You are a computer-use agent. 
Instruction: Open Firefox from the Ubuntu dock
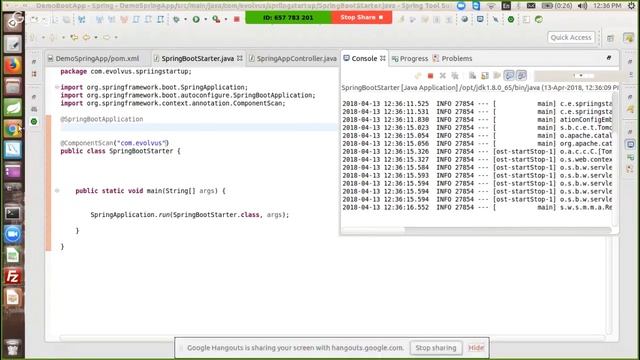tap(13, 65)
